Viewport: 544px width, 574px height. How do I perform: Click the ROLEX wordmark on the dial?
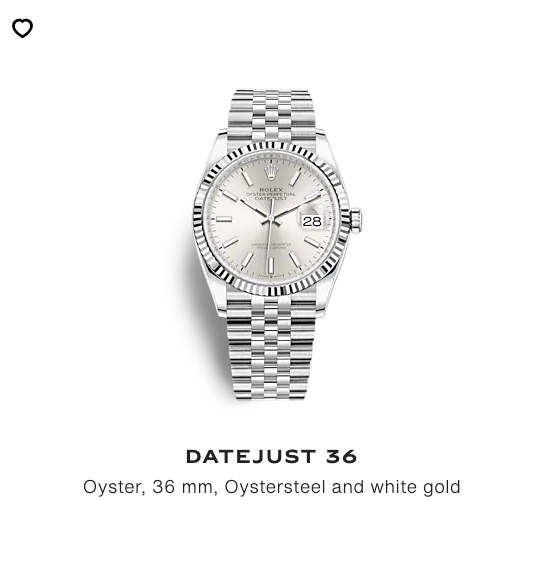(x=271, y=190)
